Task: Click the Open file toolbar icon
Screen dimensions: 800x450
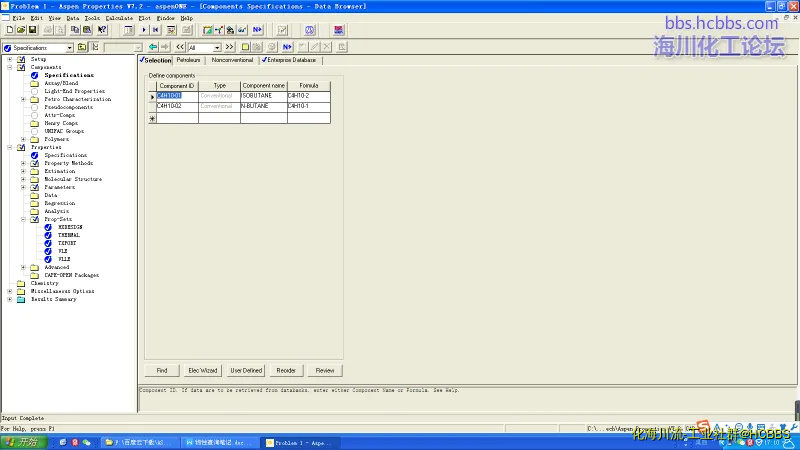Action: tap(21, 30)
